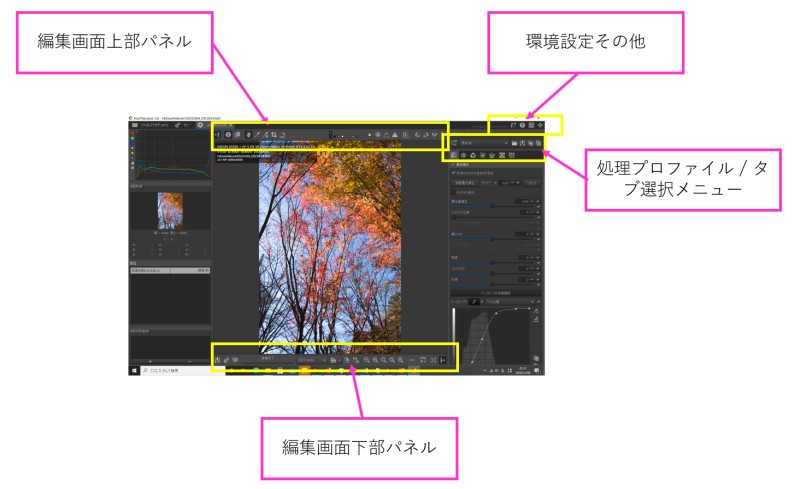Remove a snapshot with minus button
Viewport: 800px width, 489px height.
click(190, 361)
